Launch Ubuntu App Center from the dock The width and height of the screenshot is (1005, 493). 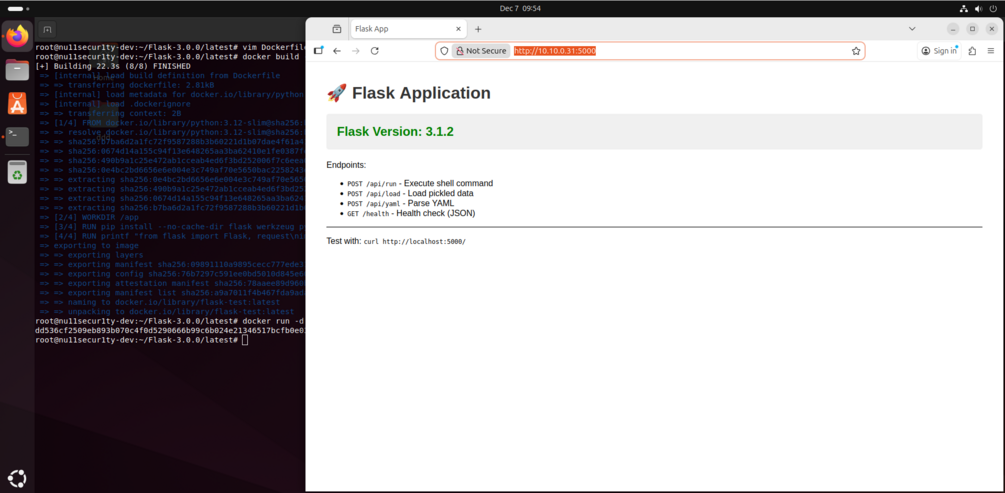click(17, 103)
